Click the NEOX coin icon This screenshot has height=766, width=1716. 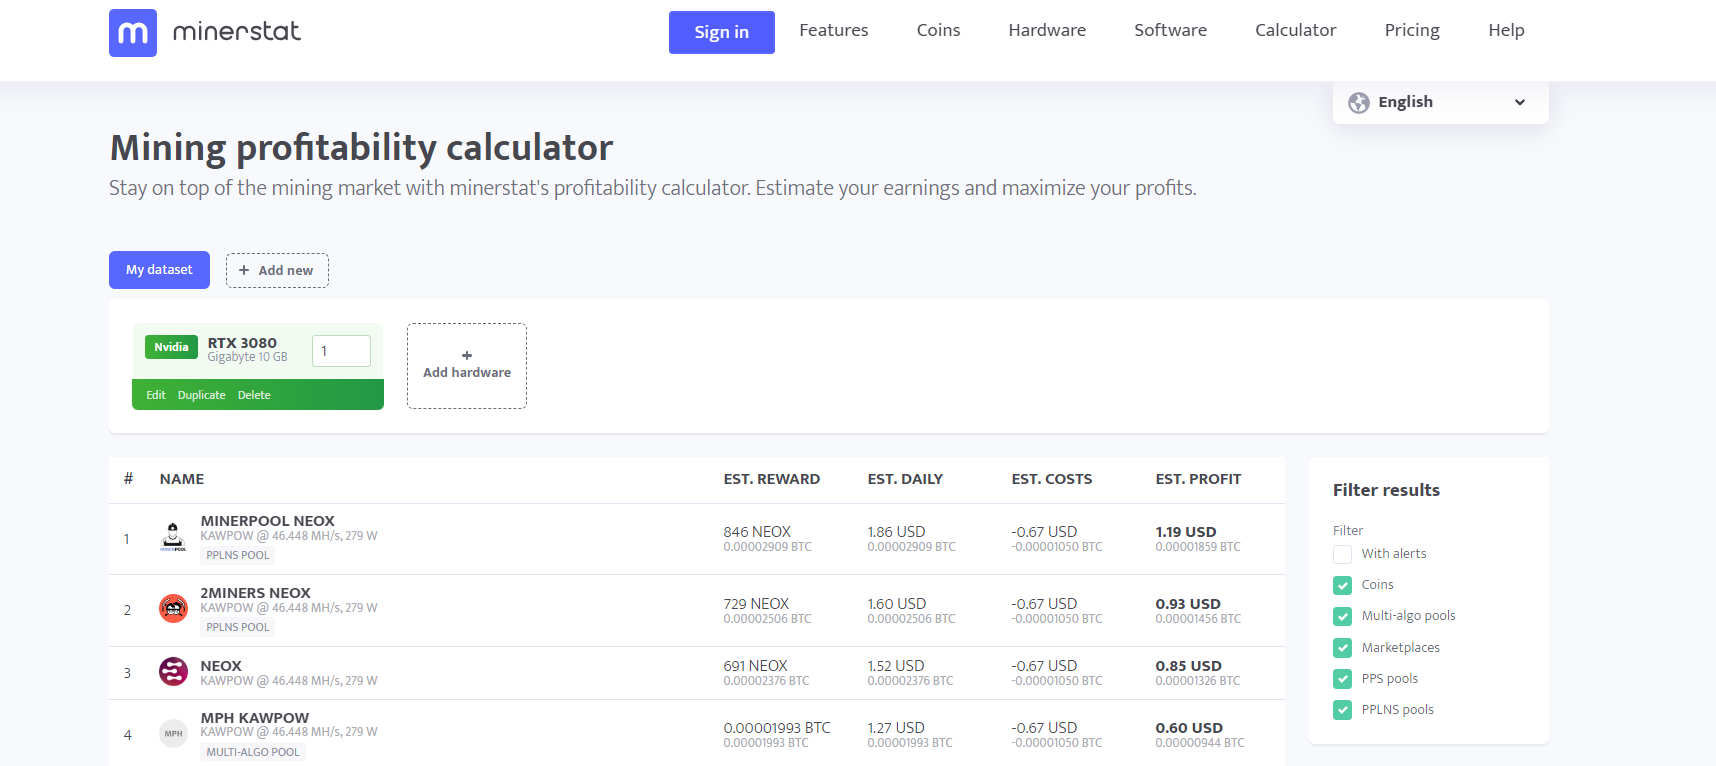pos(173,672)
